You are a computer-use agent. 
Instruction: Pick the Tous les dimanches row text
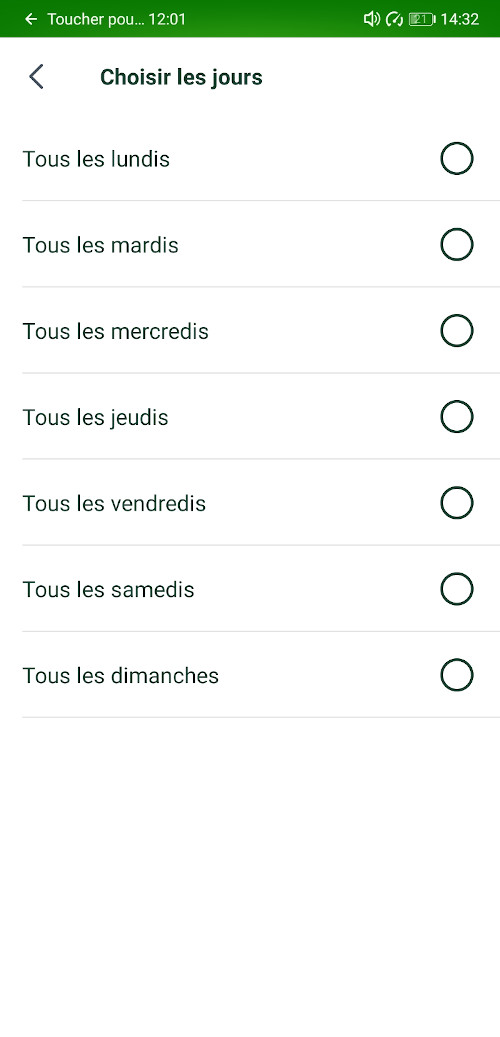tap(121, 675)
